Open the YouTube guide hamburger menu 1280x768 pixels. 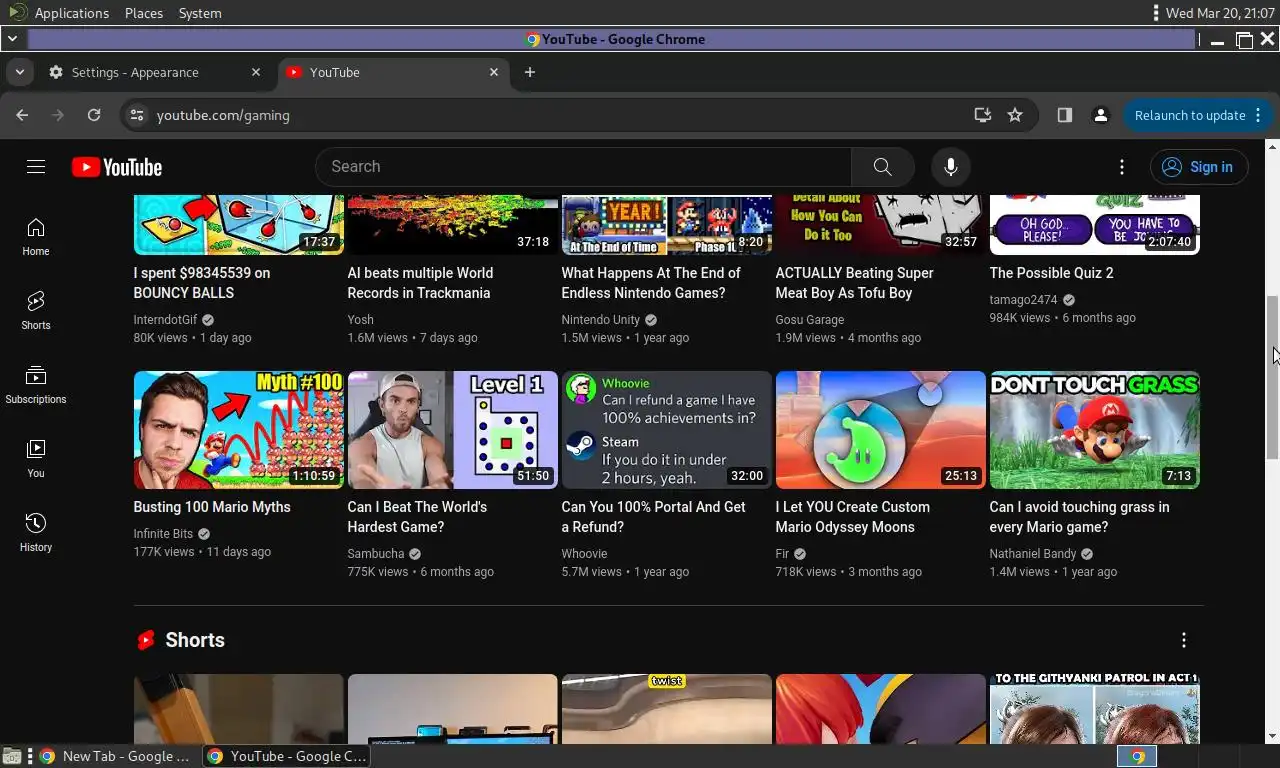click(36, 167)
